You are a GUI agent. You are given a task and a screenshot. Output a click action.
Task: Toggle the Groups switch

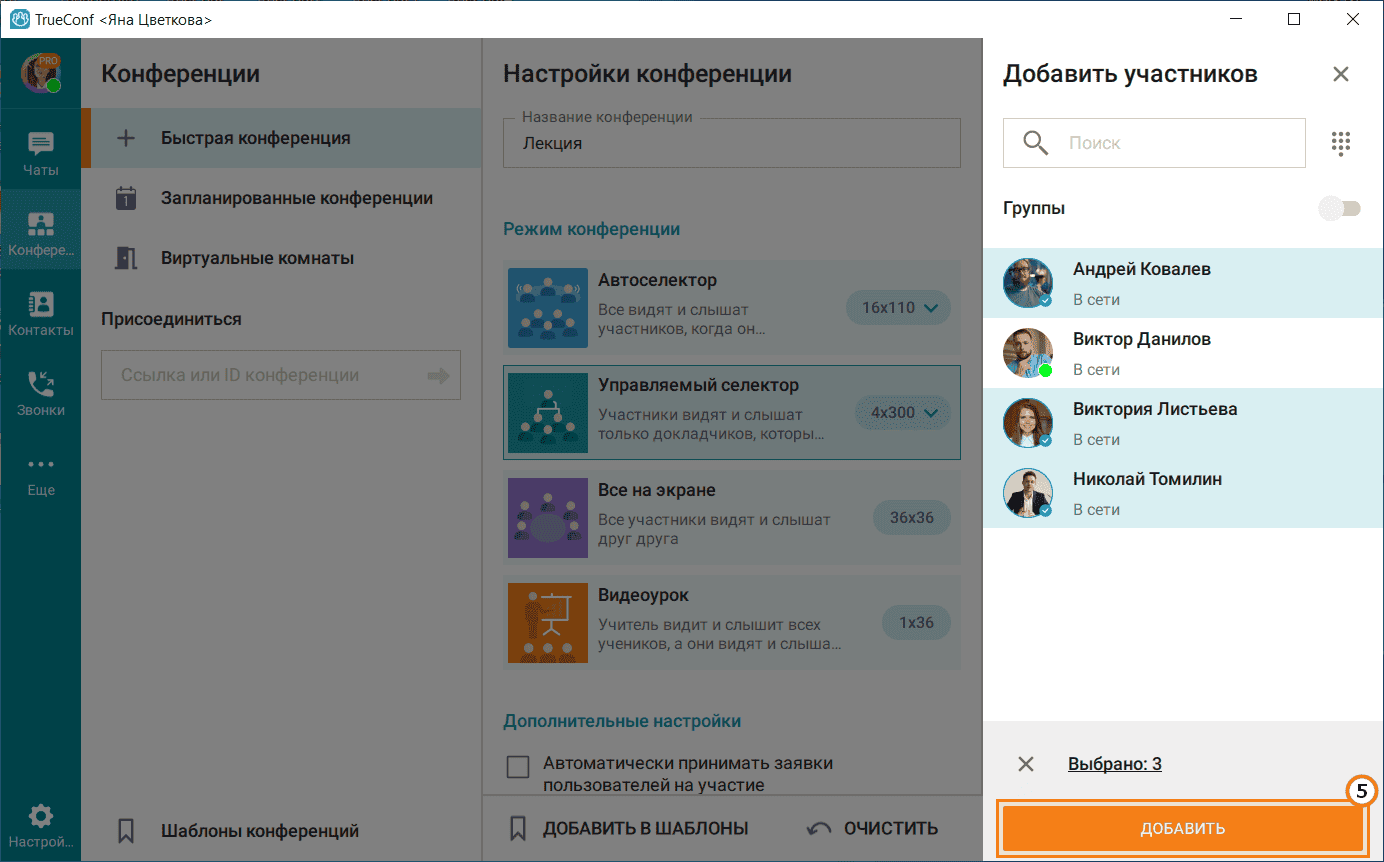click(1340, 208)
